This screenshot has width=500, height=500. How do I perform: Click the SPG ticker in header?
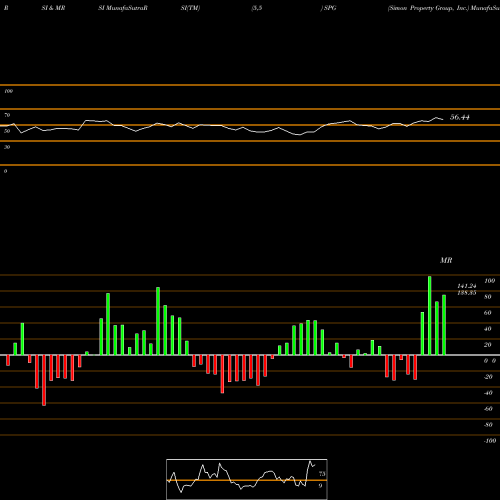pos(330,8)
